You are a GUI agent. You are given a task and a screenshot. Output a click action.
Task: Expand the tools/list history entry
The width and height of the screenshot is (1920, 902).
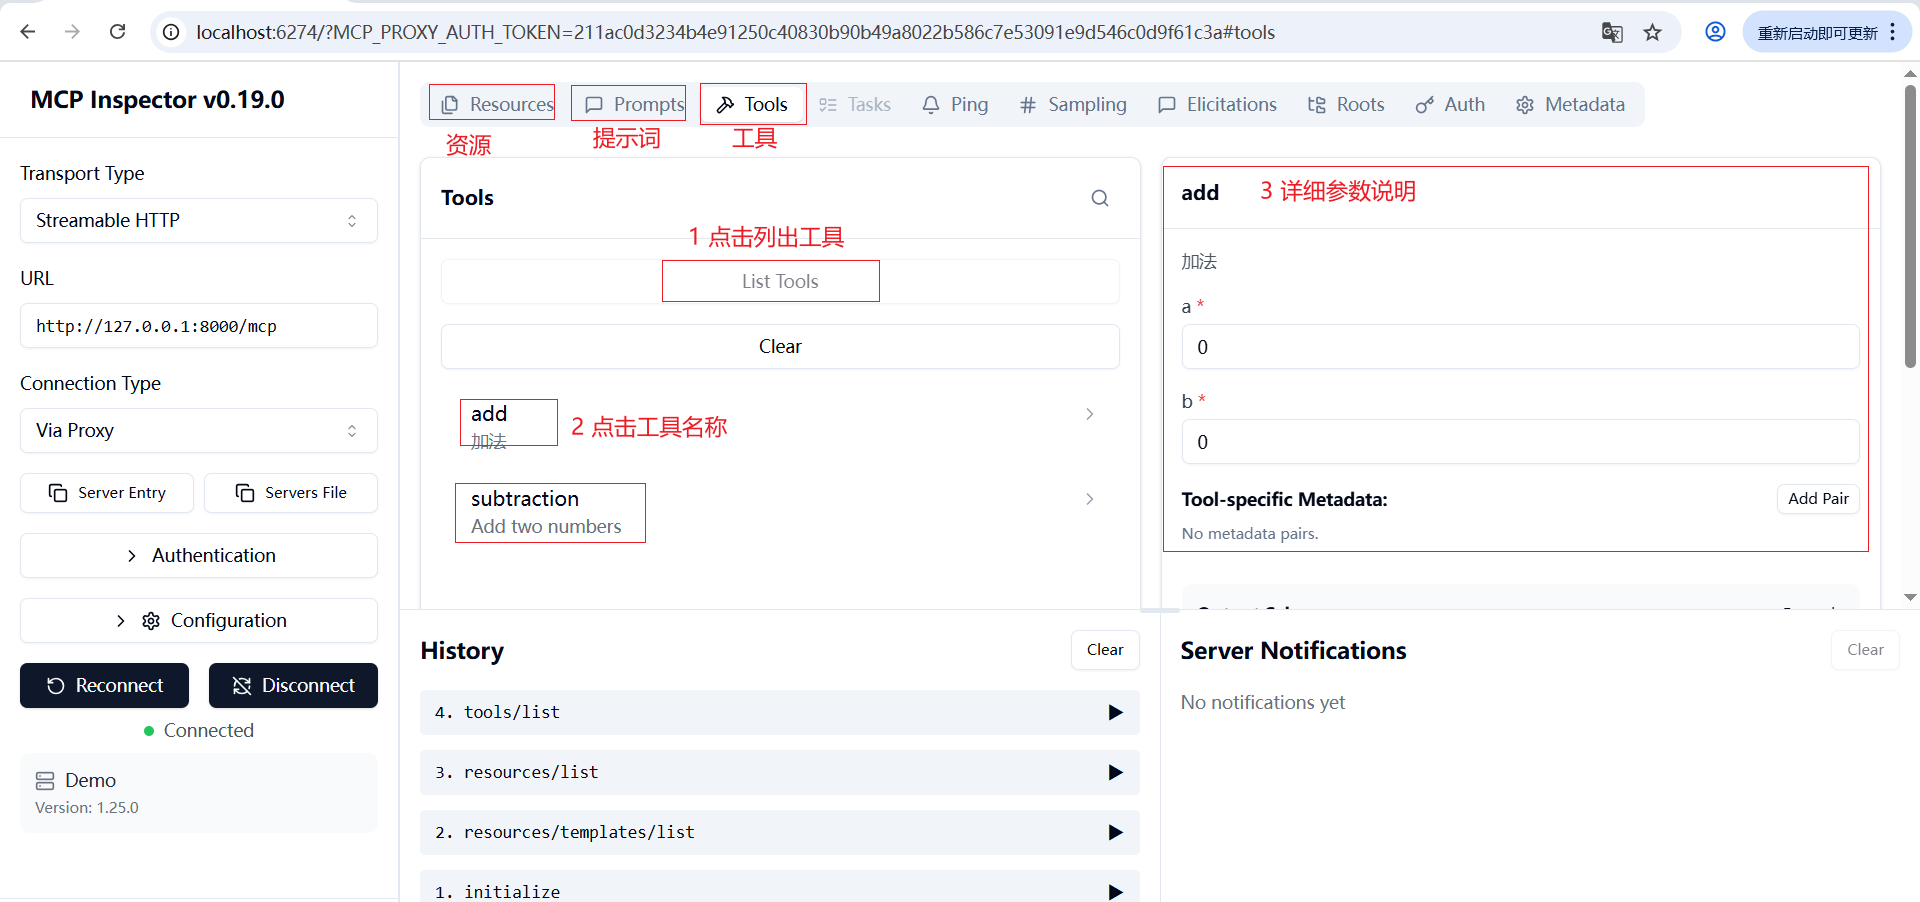pos(780,712)
